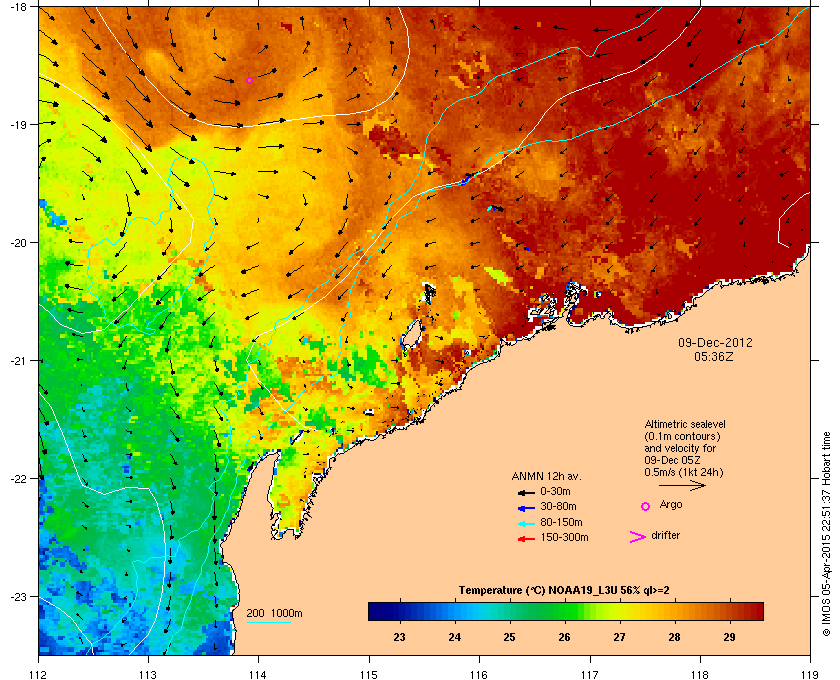This screenshot has width=840, height=680.
Task: Click the longitude 117 axis label
Action: coord(590,674)
